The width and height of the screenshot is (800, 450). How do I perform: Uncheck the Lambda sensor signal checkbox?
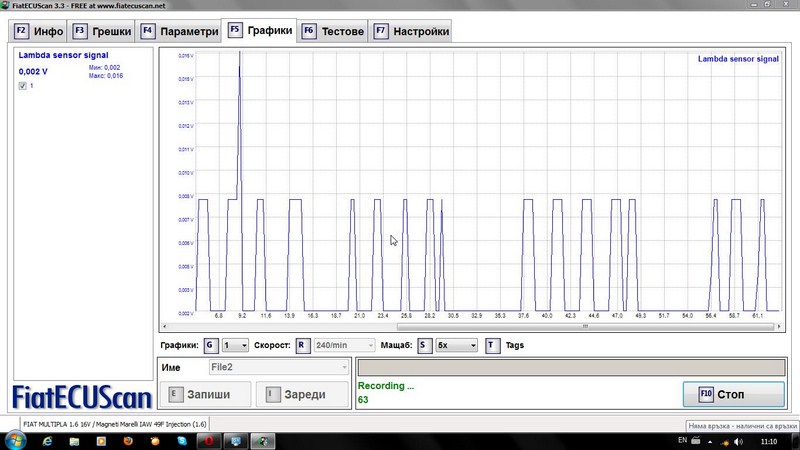[x=23, y=87]
